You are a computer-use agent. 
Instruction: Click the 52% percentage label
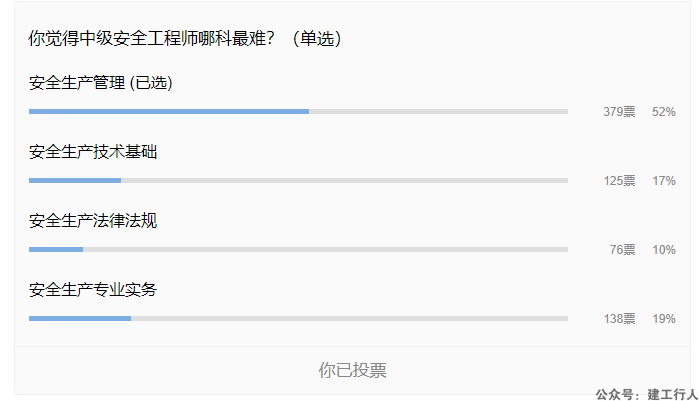click(x=664, y=112)
